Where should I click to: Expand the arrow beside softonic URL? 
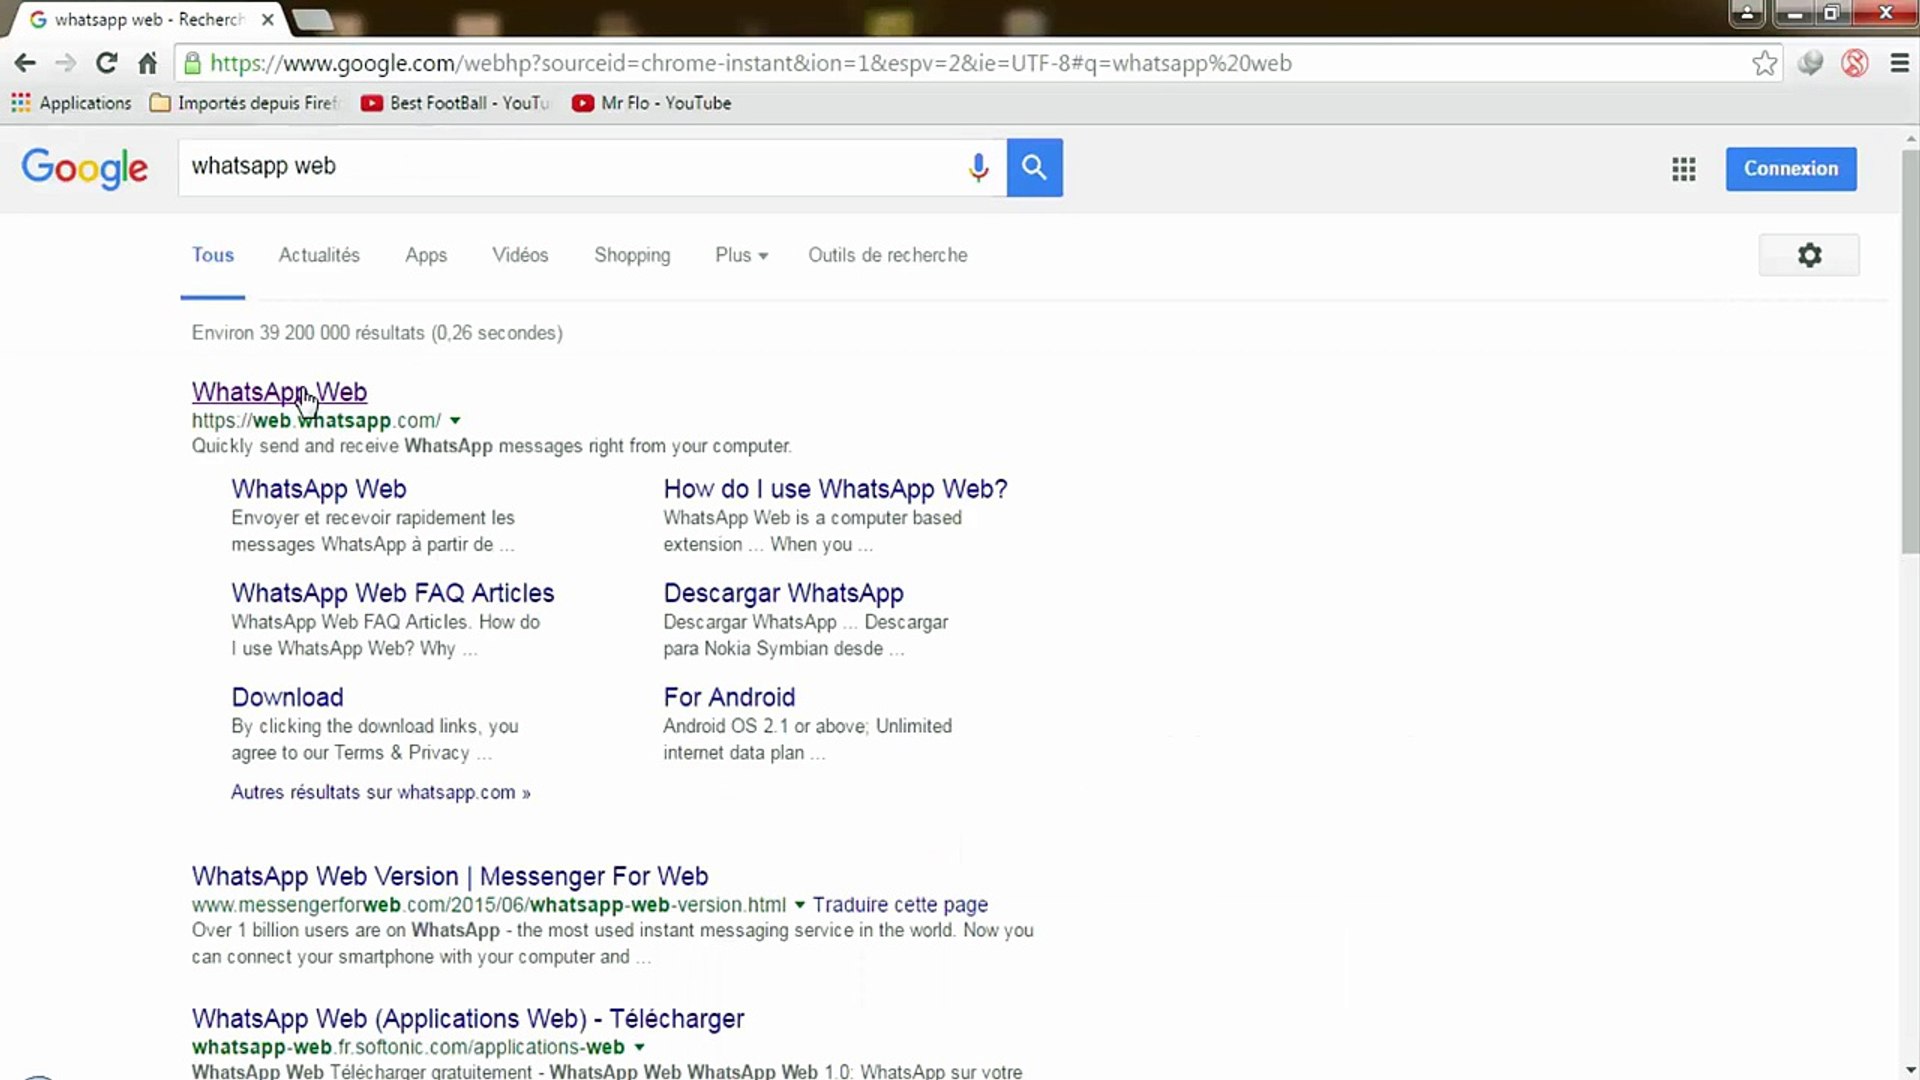coord(639,1047)
